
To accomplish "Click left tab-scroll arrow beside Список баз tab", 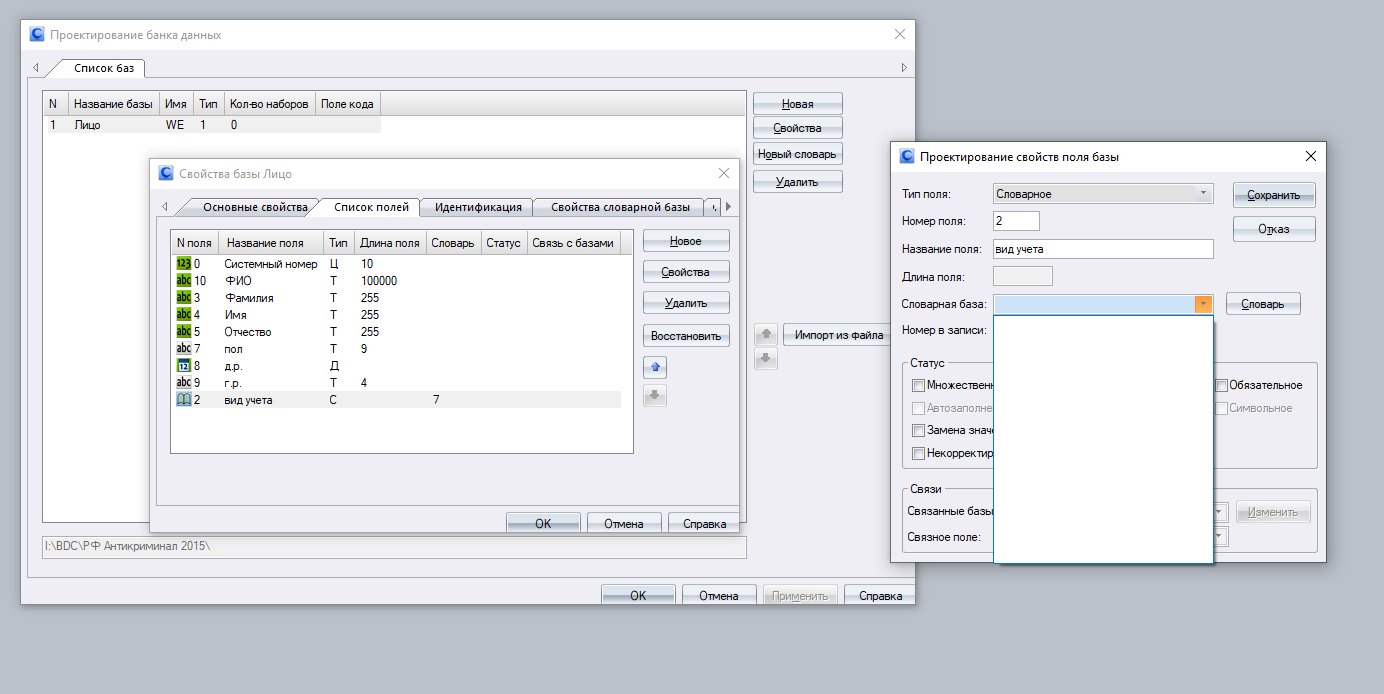I will click(x=36, y=68).
